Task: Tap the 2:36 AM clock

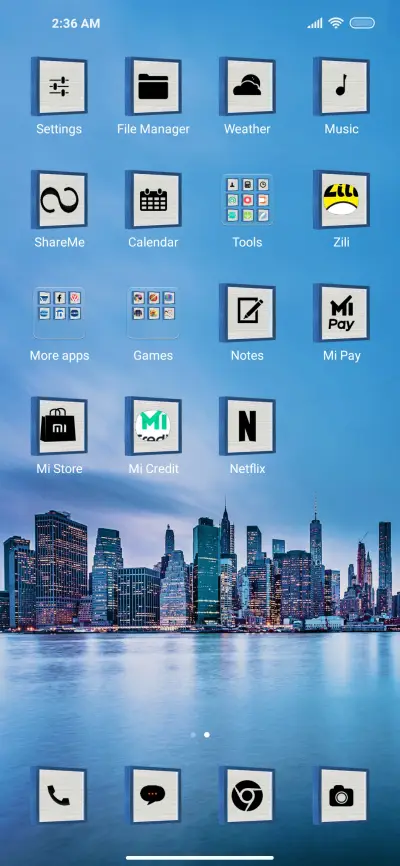Action: 76,23
